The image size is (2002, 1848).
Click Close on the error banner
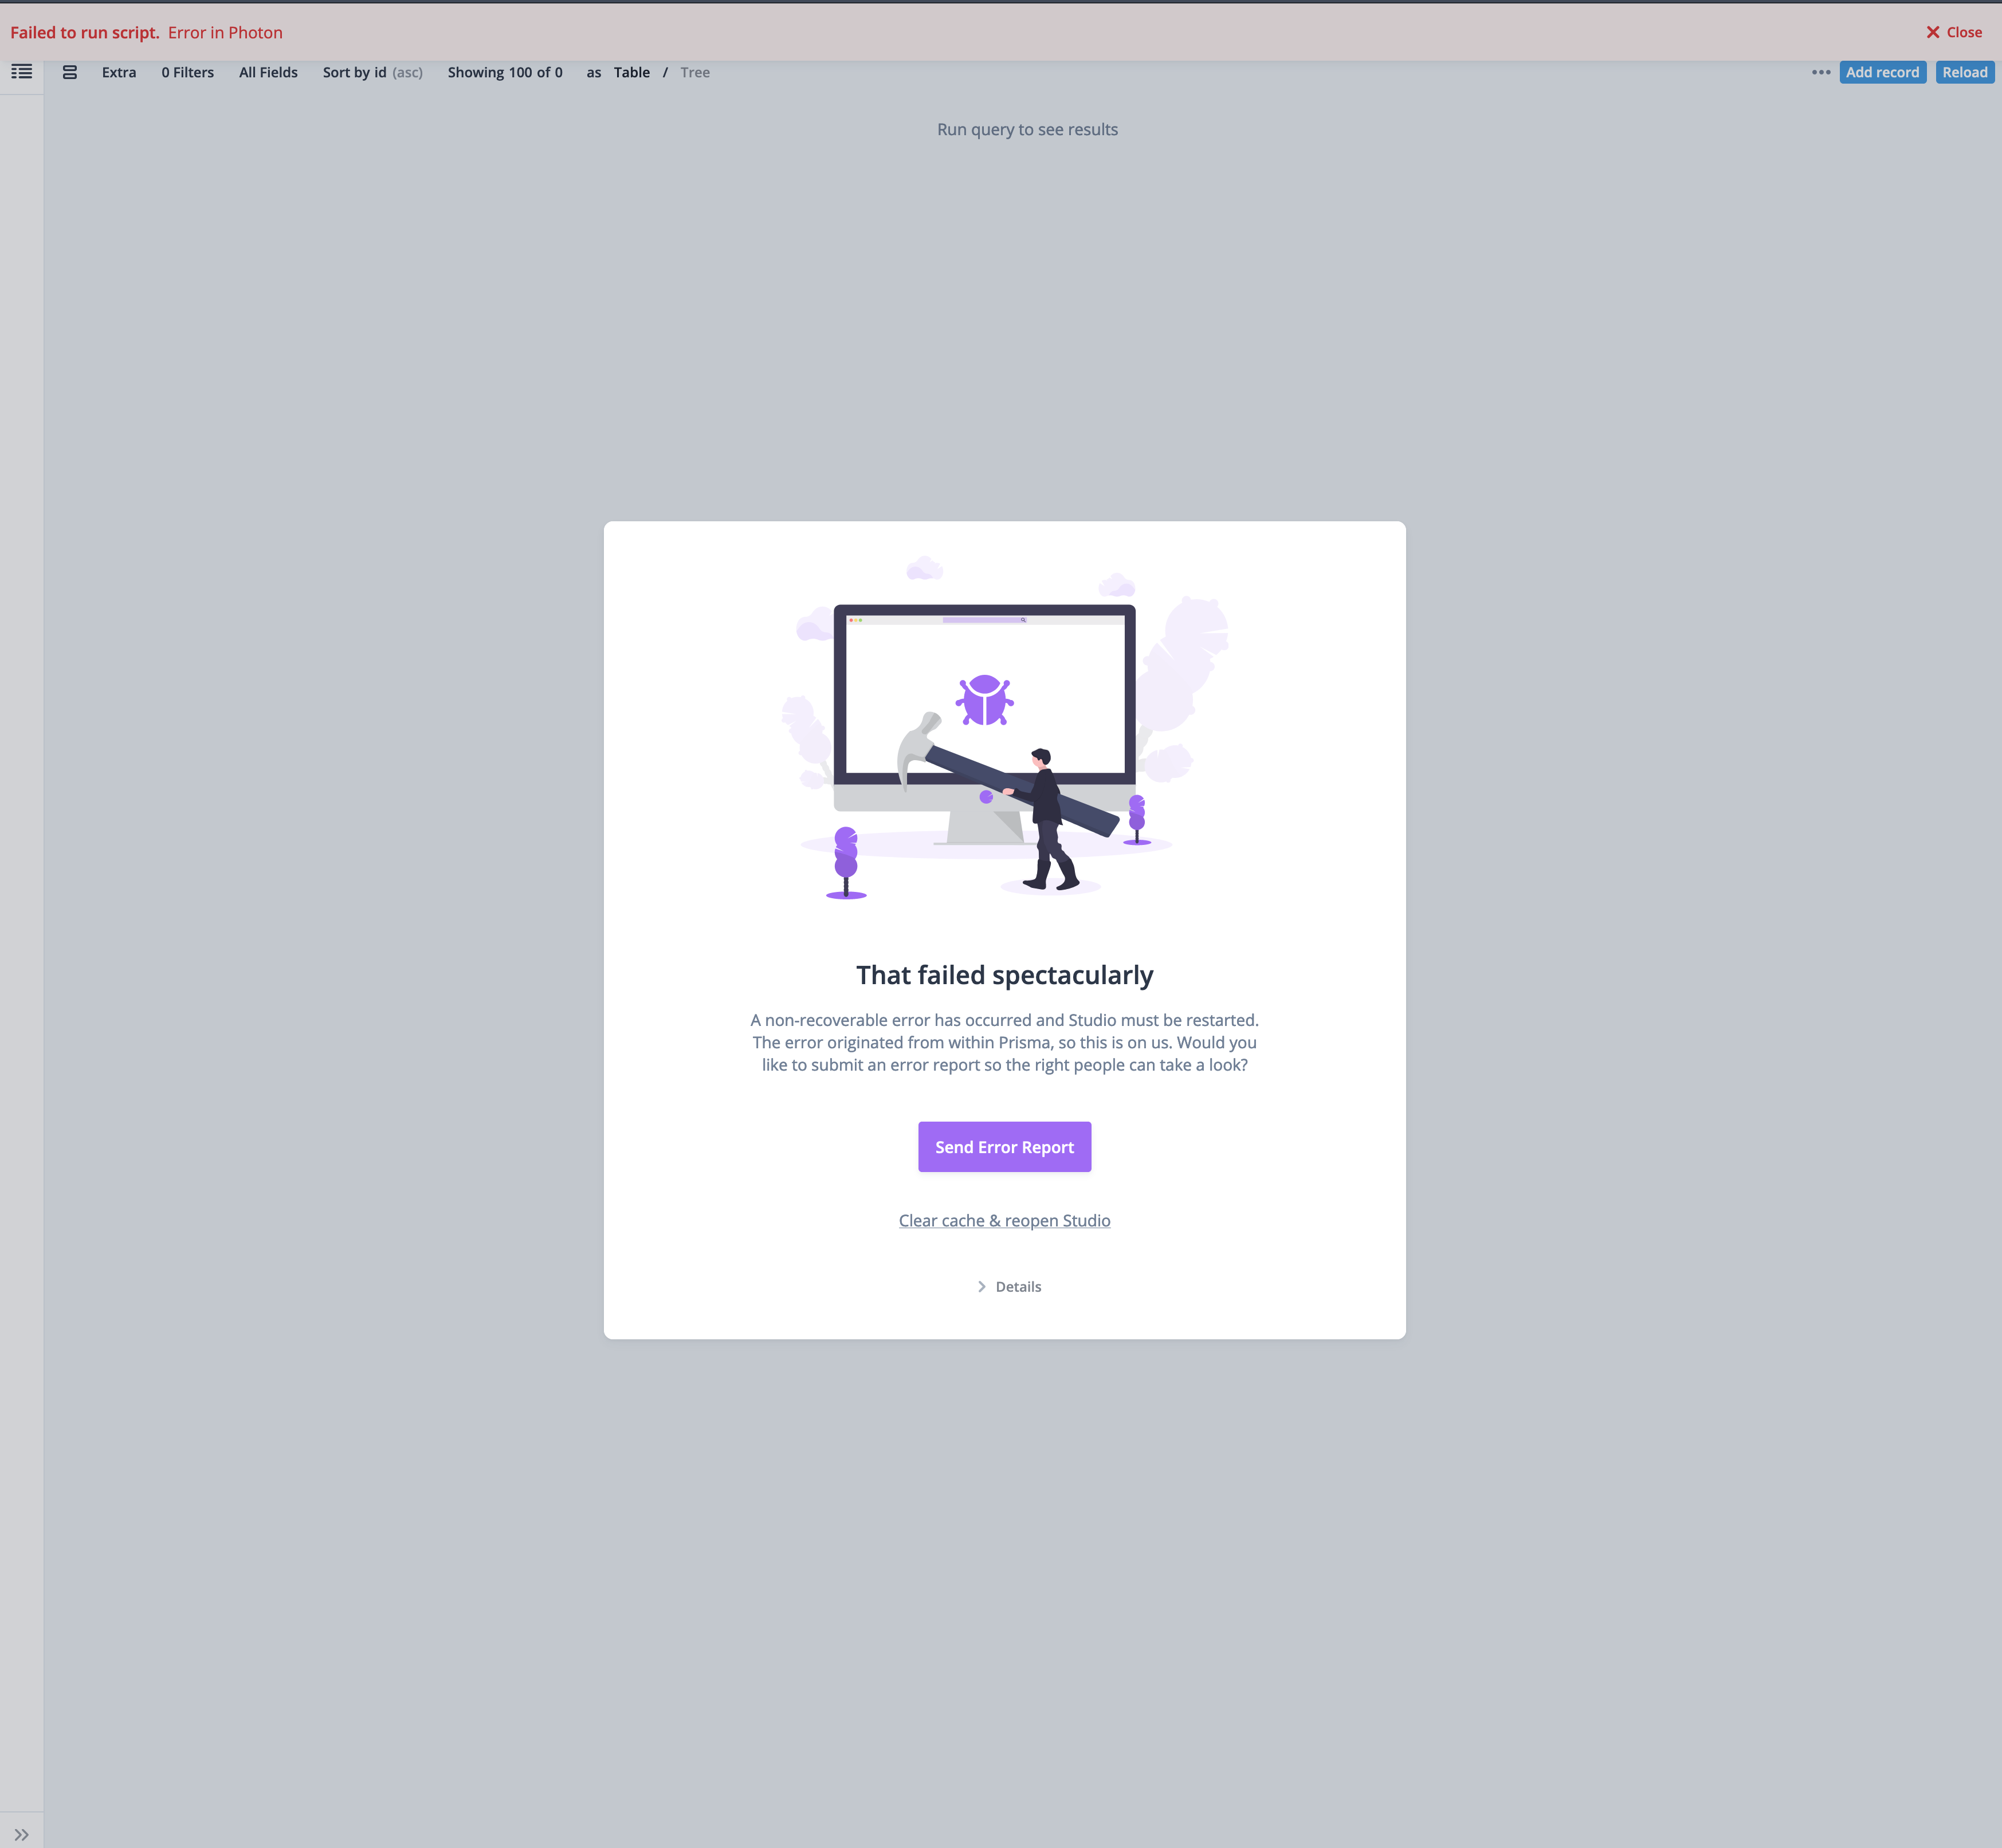pyautogui.click(x=1964, y=31)
